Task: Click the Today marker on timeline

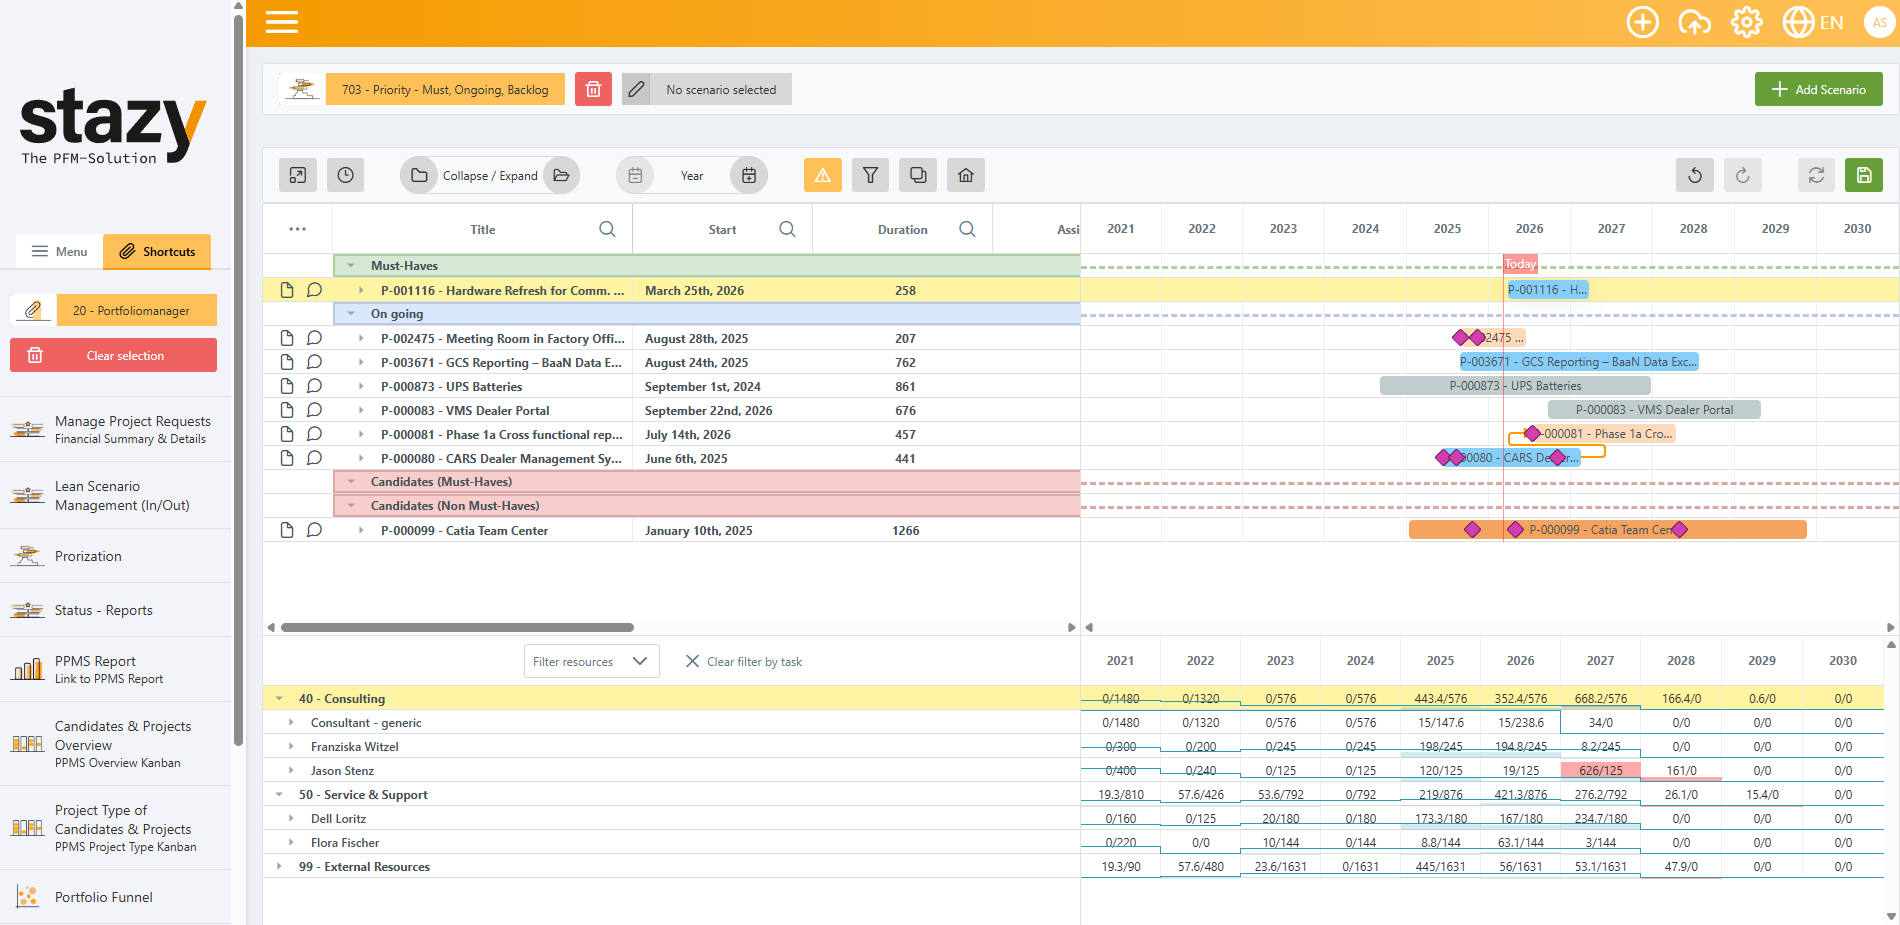Action: (x=1520, y=264)
